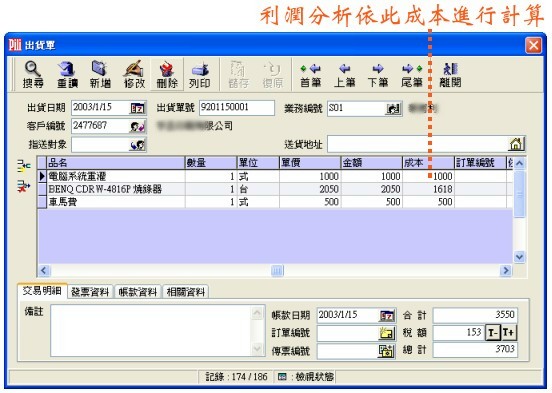Go to next record with 下筆
552x393 pixels.
point(378,74)
